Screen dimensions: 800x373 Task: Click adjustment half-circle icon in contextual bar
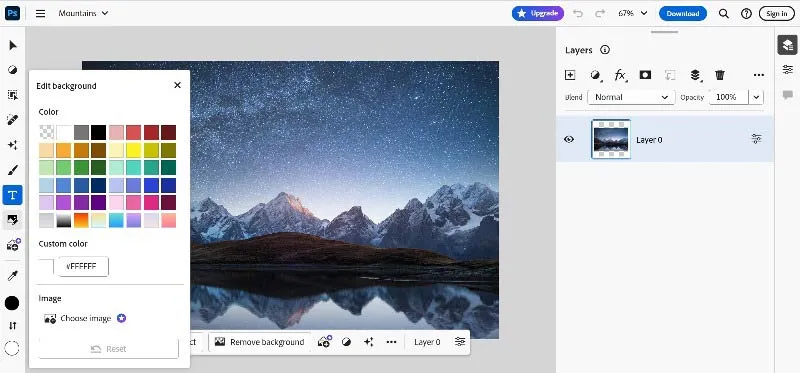pos(346,342)
